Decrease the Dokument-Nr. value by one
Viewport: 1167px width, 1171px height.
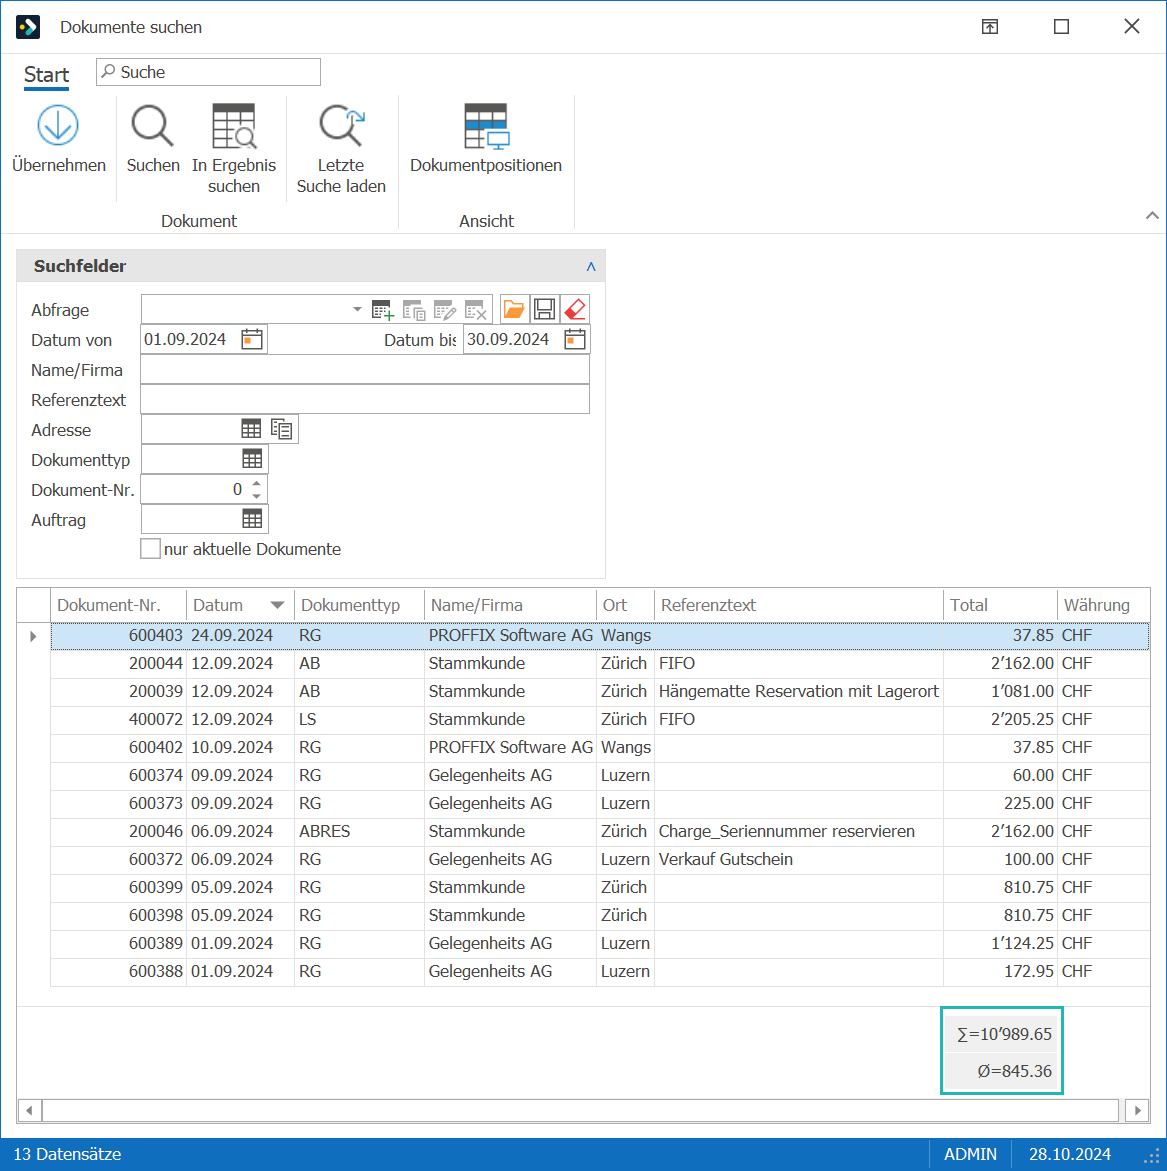pyautogui.click(x=256, y=496)
